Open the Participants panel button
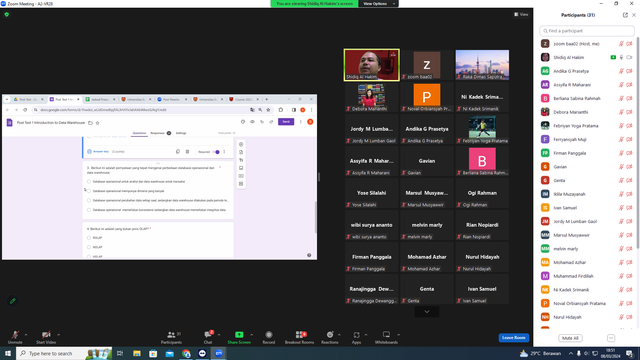640x360 pixels. pos(171,337)
